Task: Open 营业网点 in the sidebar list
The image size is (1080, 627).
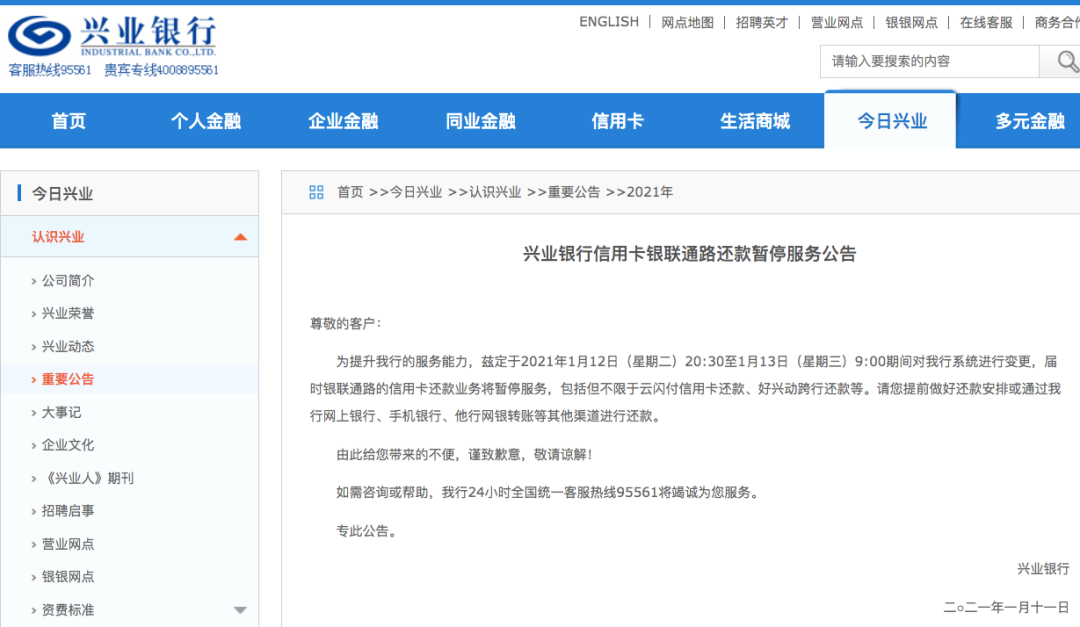Action: (68, 544)
